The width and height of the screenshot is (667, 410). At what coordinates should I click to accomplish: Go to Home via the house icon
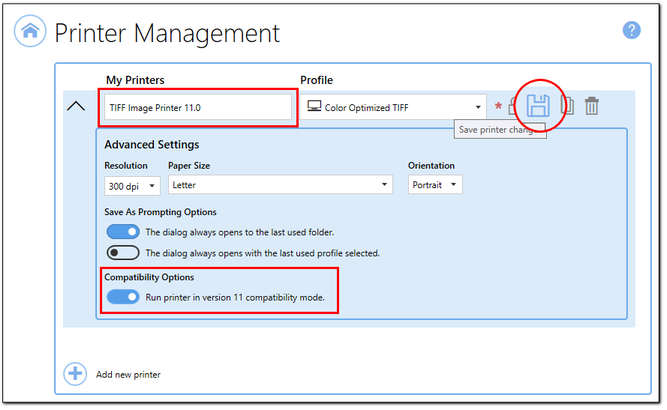[30, 31]
